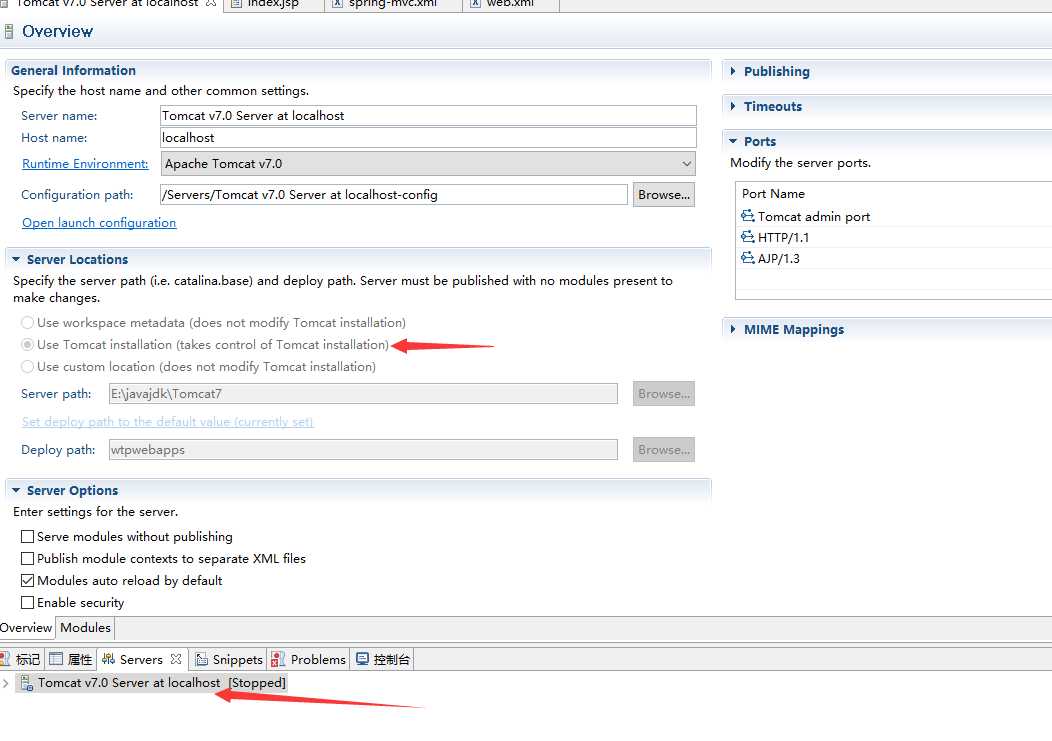Click the Configuration path input field
This screenshot has width=1052, height=741.
(394, 195)
